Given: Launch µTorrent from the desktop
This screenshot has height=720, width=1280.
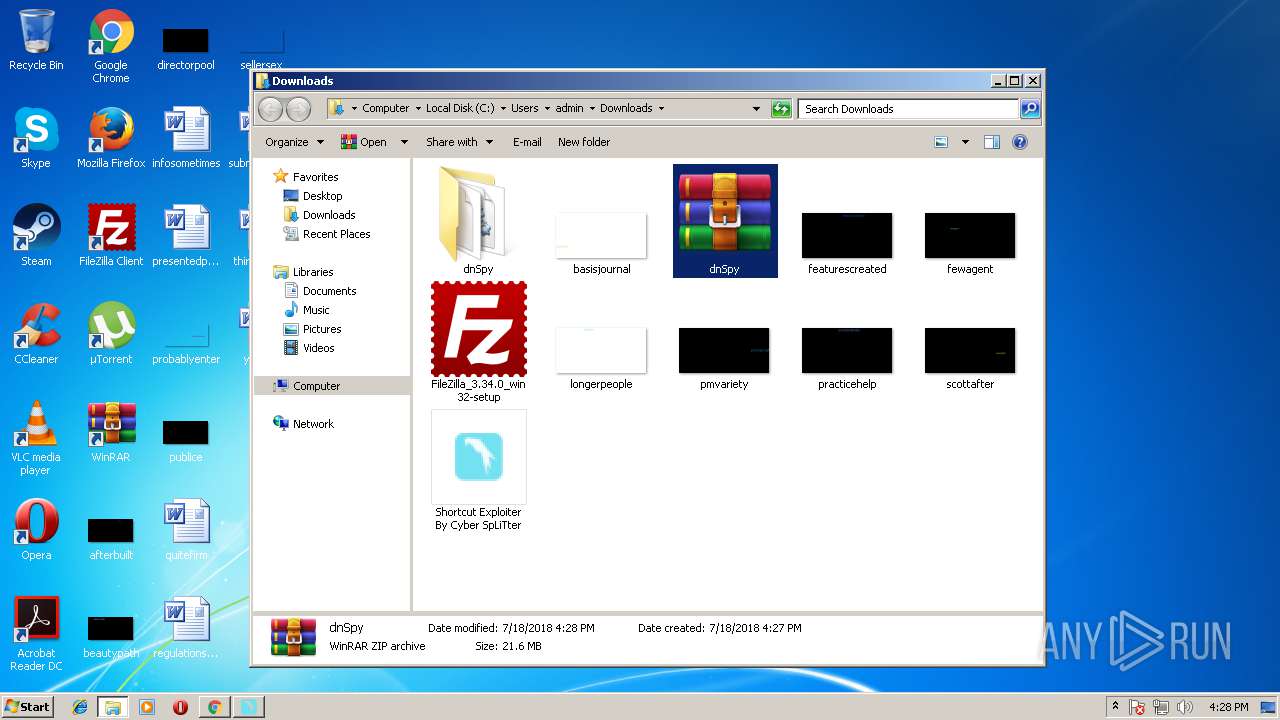Looking at the screenshot, I should 111,334.
